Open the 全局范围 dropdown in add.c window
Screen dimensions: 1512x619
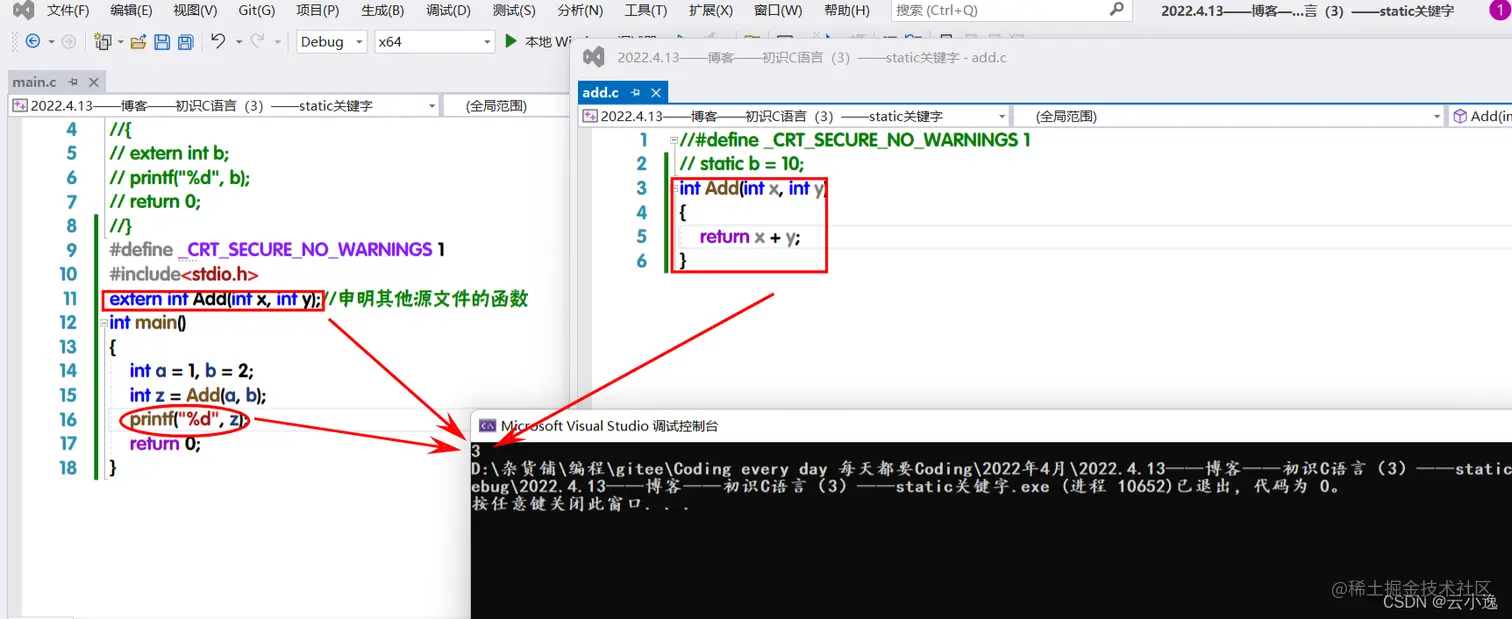coord(1437,116)
